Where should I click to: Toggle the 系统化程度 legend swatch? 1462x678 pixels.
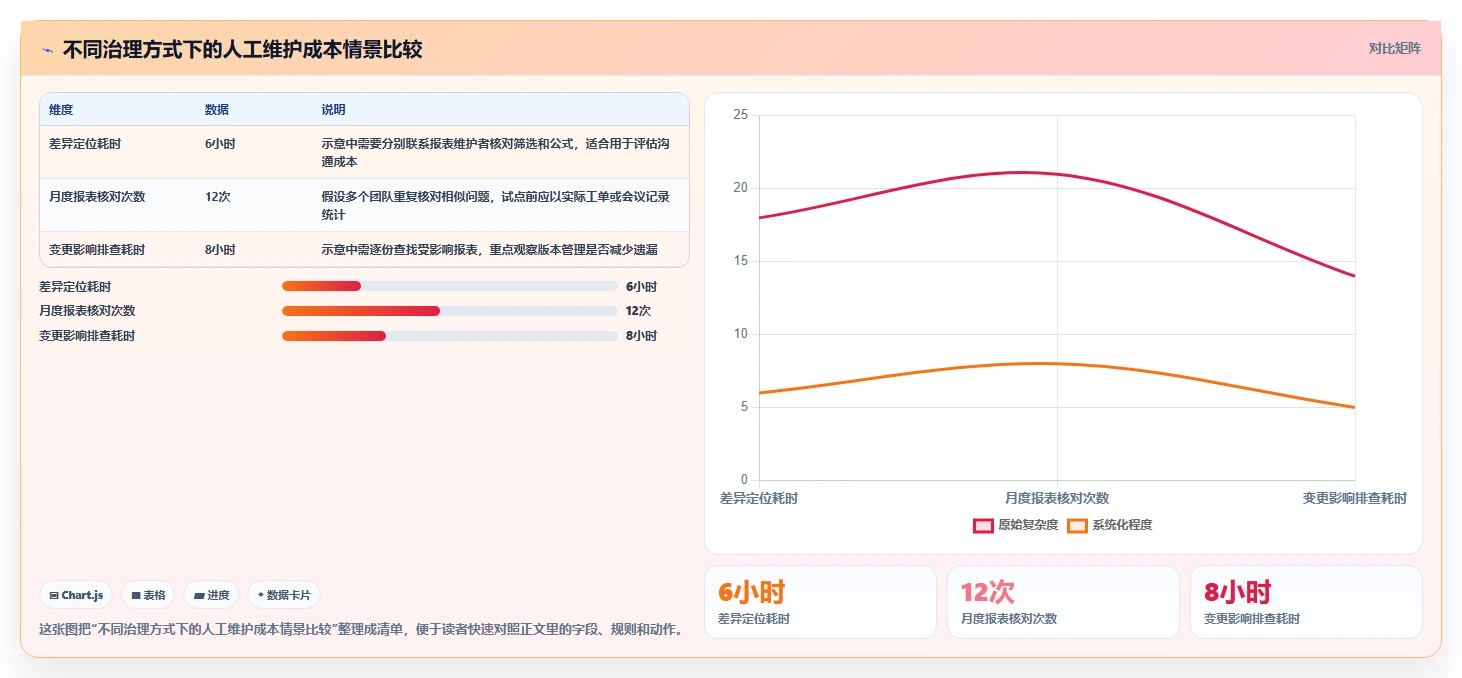(x=1077, y=525)
